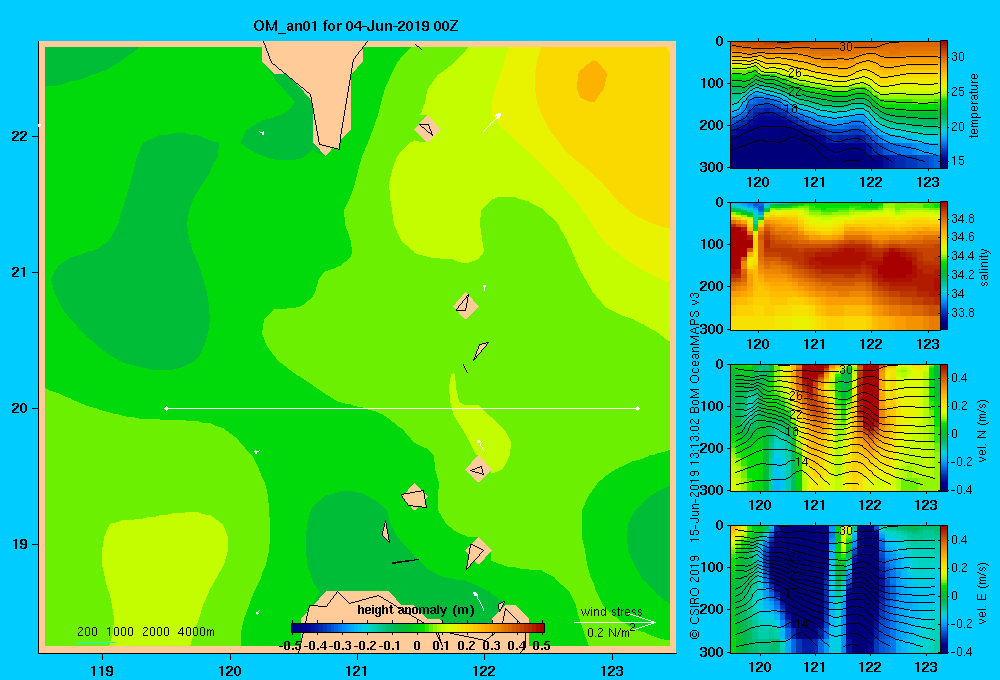Click the wind stress reference arrow
This screenshot has height=680, width=1000.
pos(615,623)
